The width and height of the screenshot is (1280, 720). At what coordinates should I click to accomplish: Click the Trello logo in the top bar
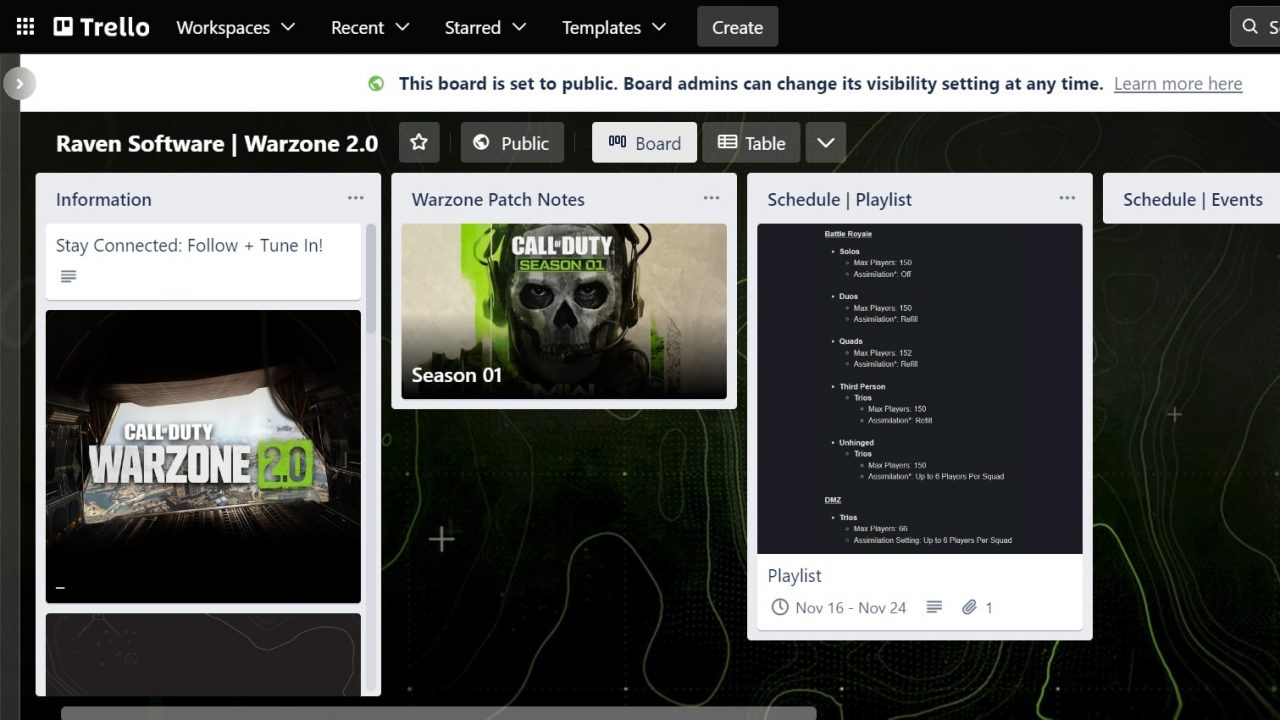pos(100,27)
